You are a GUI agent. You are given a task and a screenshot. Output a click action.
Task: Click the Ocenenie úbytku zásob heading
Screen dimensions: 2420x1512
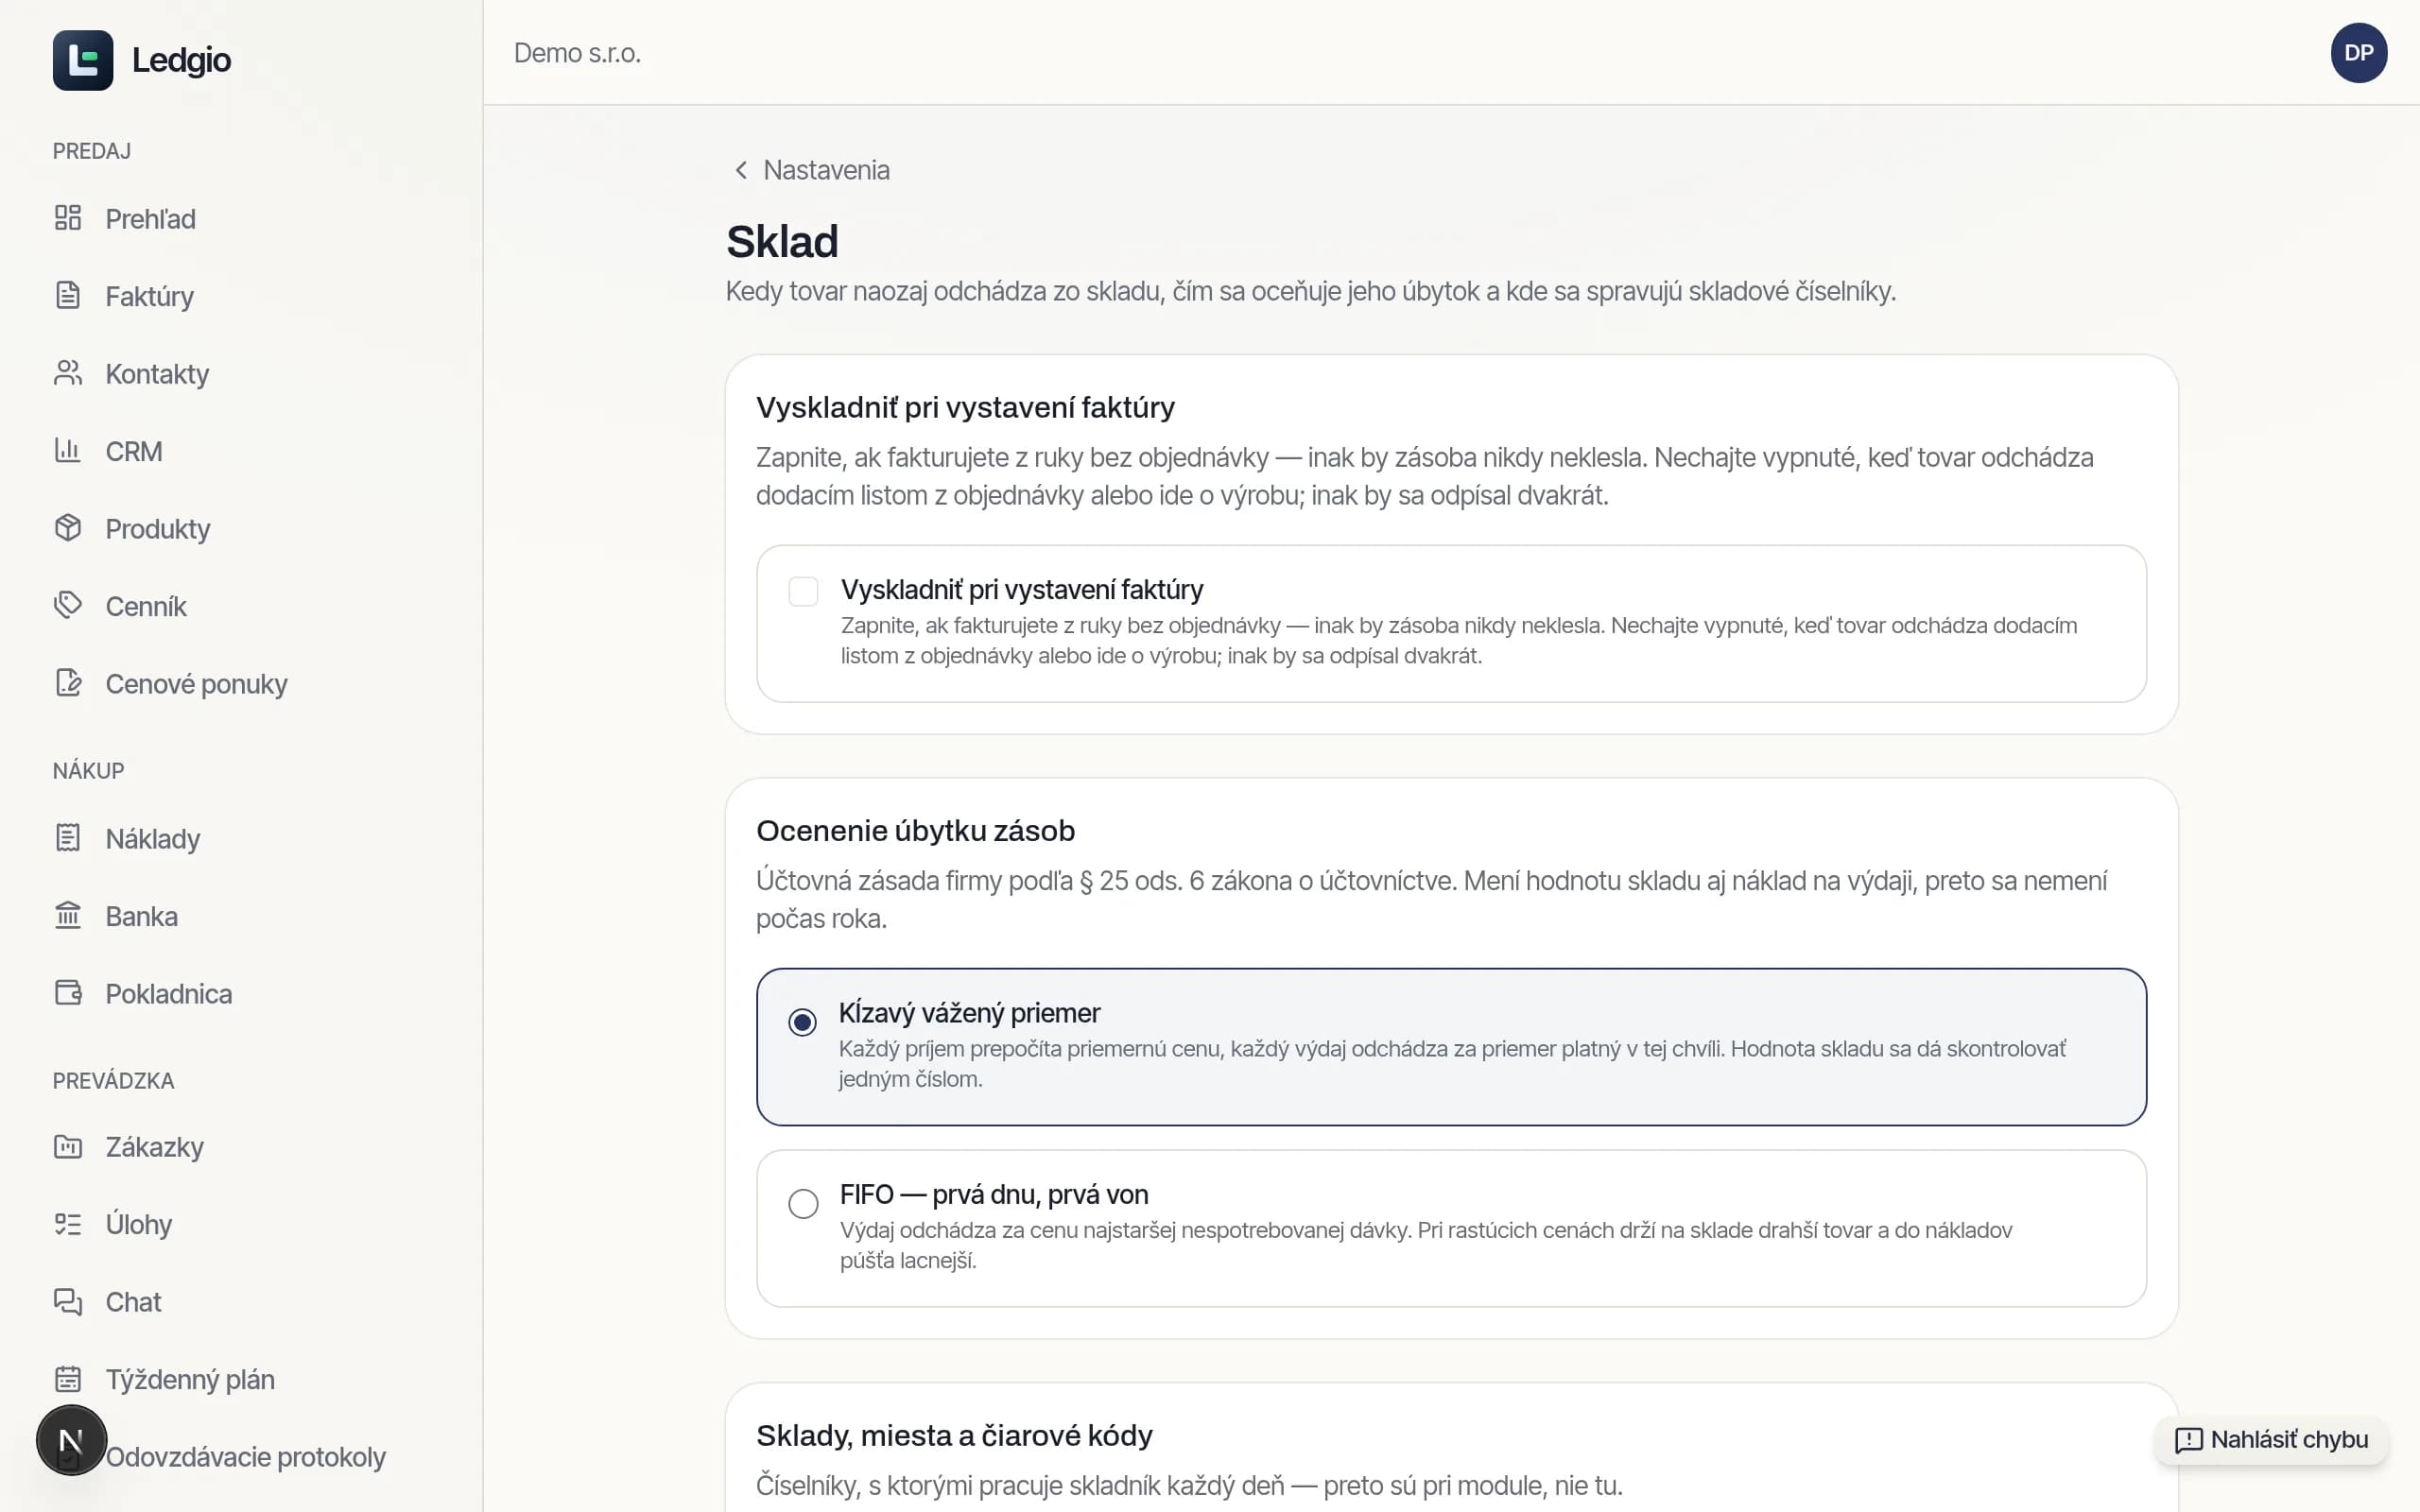click(915, 830)
